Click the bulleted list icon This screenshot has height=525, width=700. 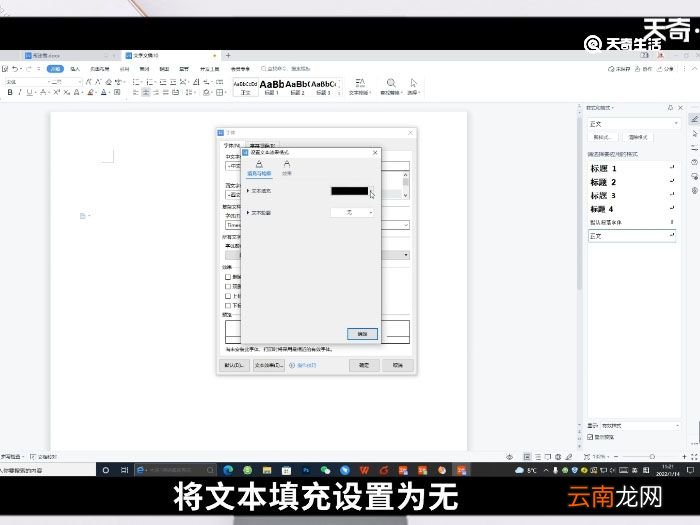pyautogui.click(x=137, y=82)
